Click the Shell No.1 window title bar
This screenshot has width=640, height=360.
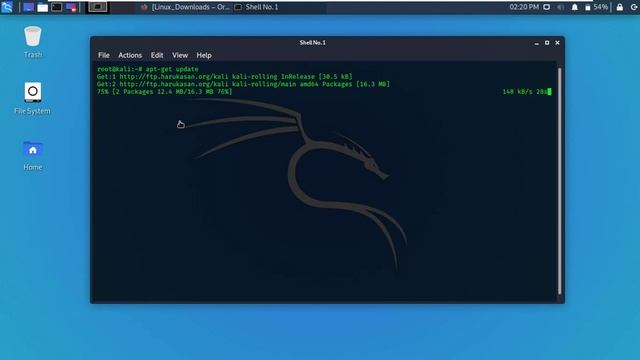click(x=312, y=42)
